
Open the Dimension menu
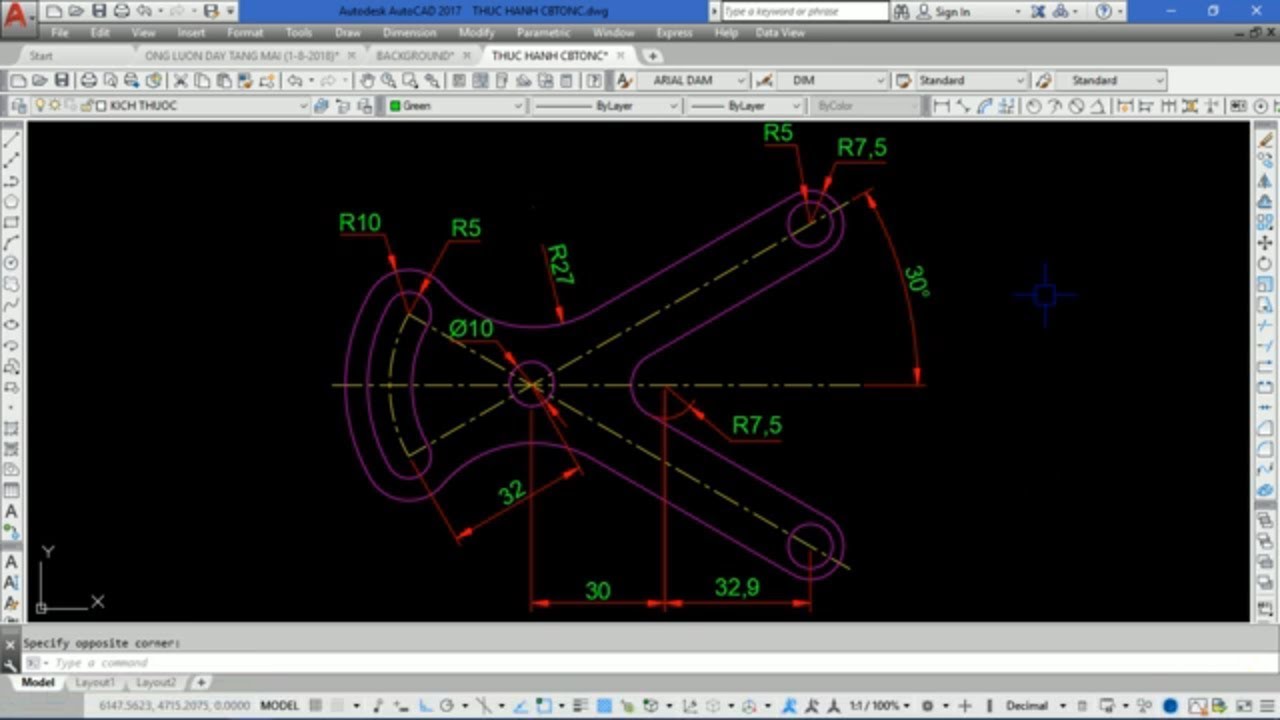pyautogui.click(x=409, y=32)
